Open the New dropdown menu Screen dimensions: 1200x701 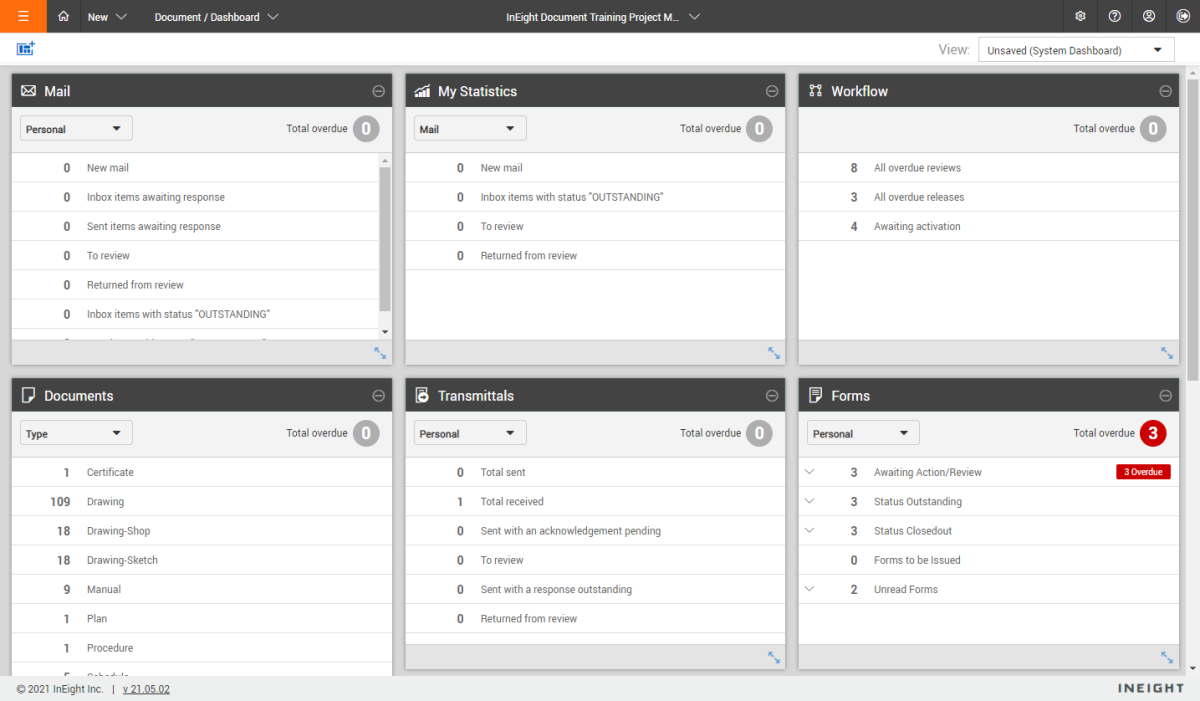pyautogui.click(x=108, y=17)
